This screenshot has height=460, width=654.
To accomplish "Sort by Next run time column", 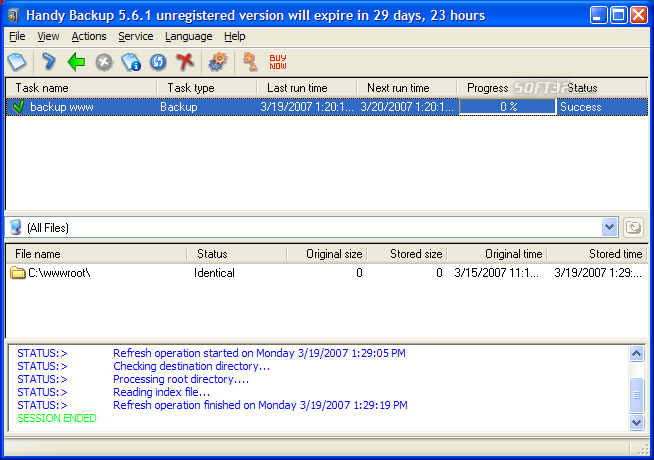I will coord(407,88).
